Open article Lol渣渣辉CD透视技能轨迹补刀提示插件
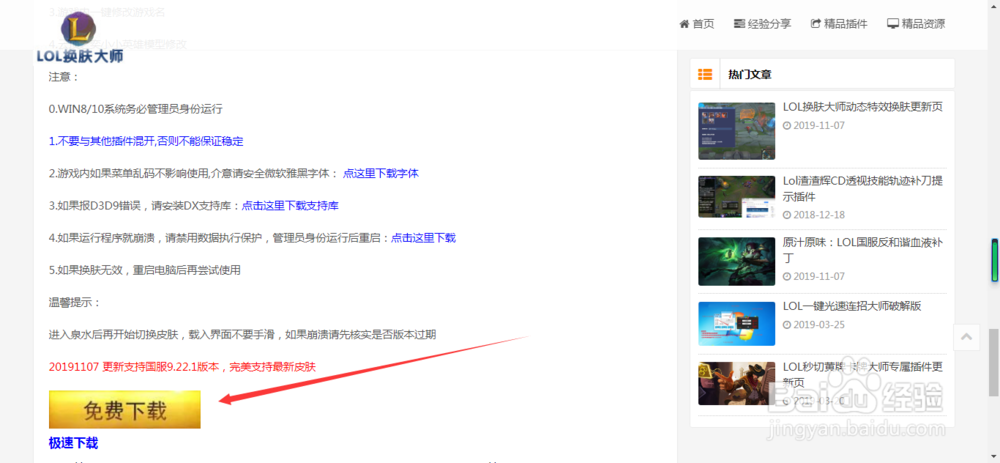This screenshot has width=1000, height=463. (862, 189)
